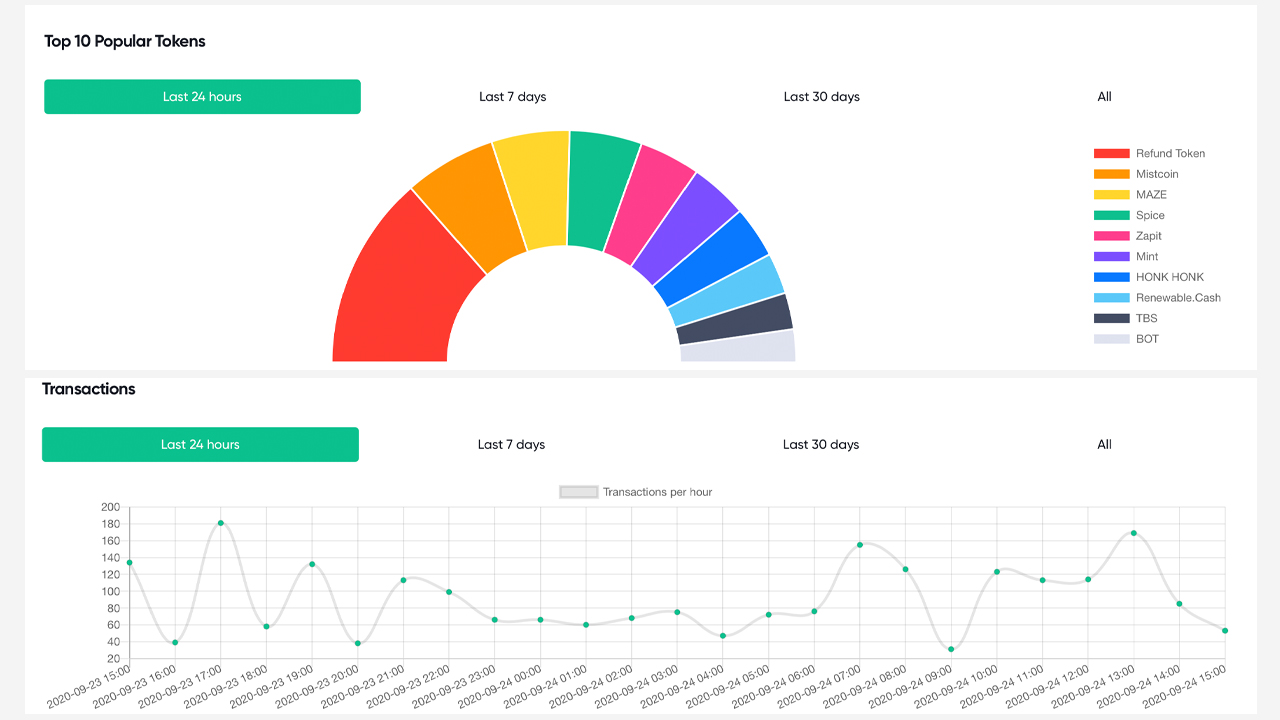Toggle the Mistcoin legend label
The height and width of the screenshot is (720, 1280).
pos(1157,174)
